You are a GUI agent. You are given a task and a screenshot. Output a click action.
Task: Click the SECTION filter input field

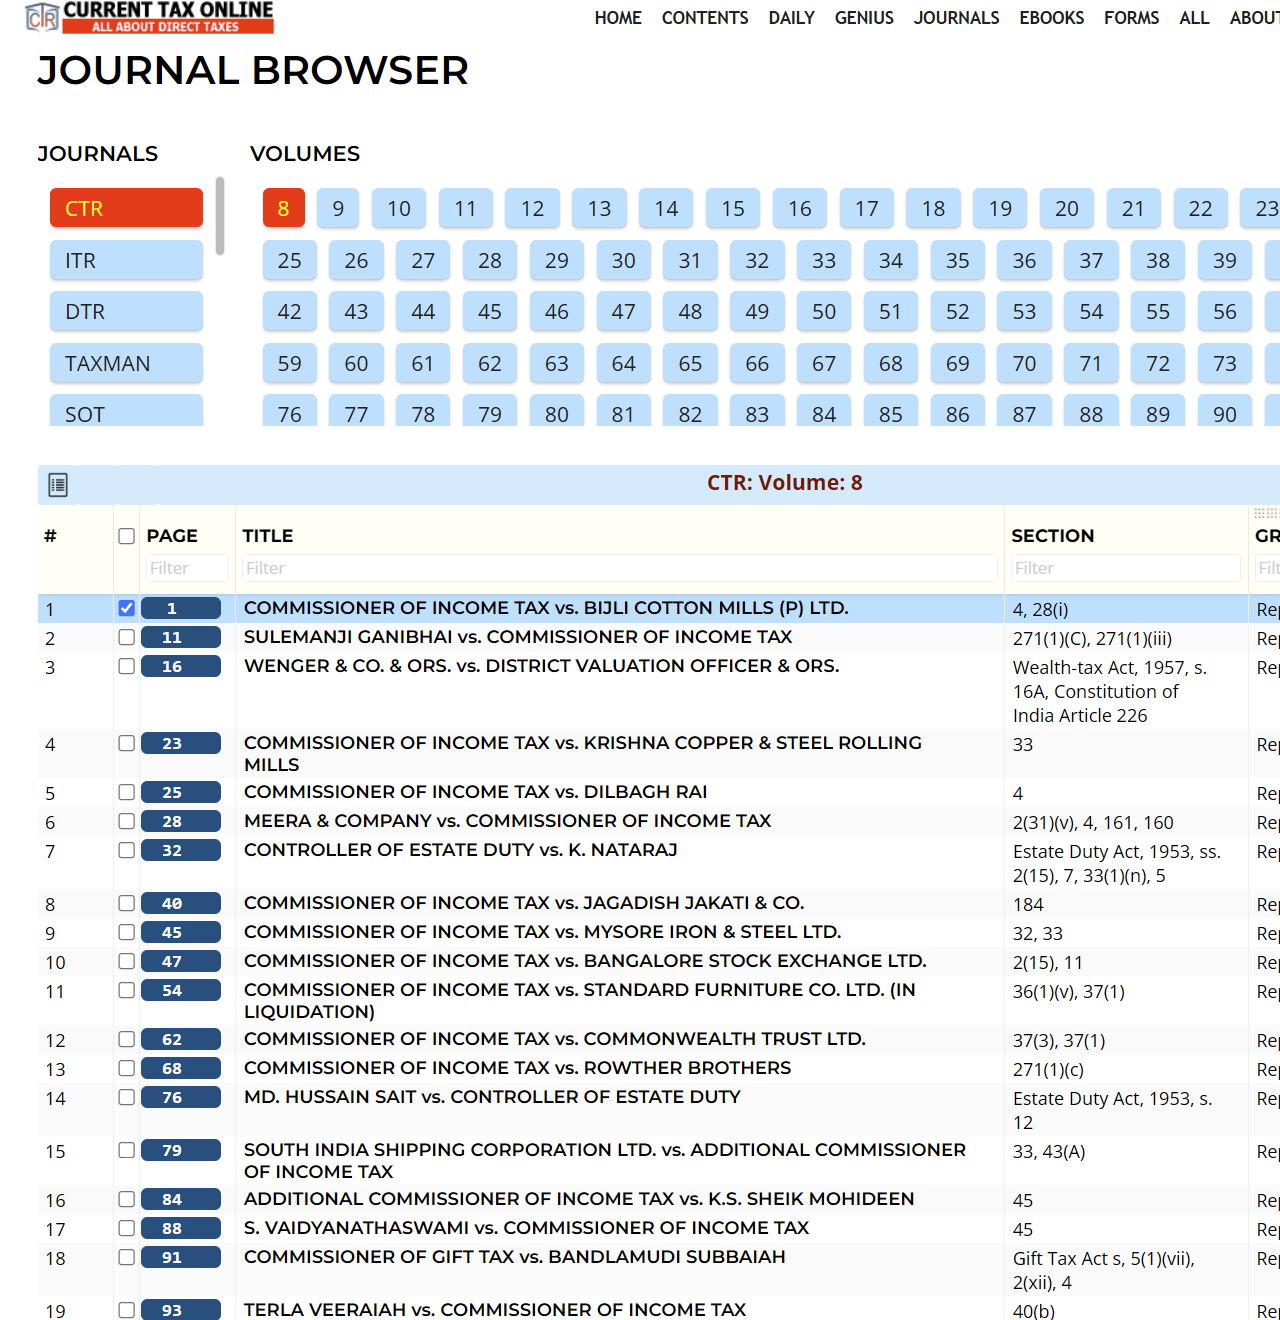coord(1126,568)
